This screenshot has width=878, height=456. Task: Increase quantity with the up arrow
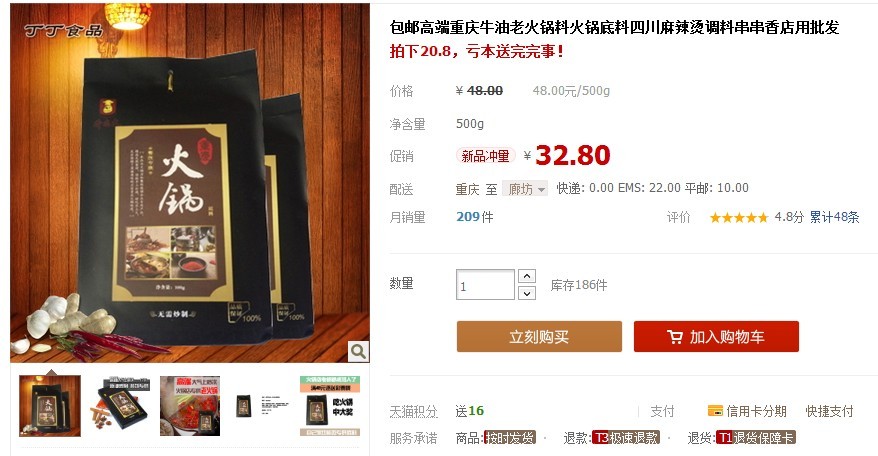(x=527, y=276)
